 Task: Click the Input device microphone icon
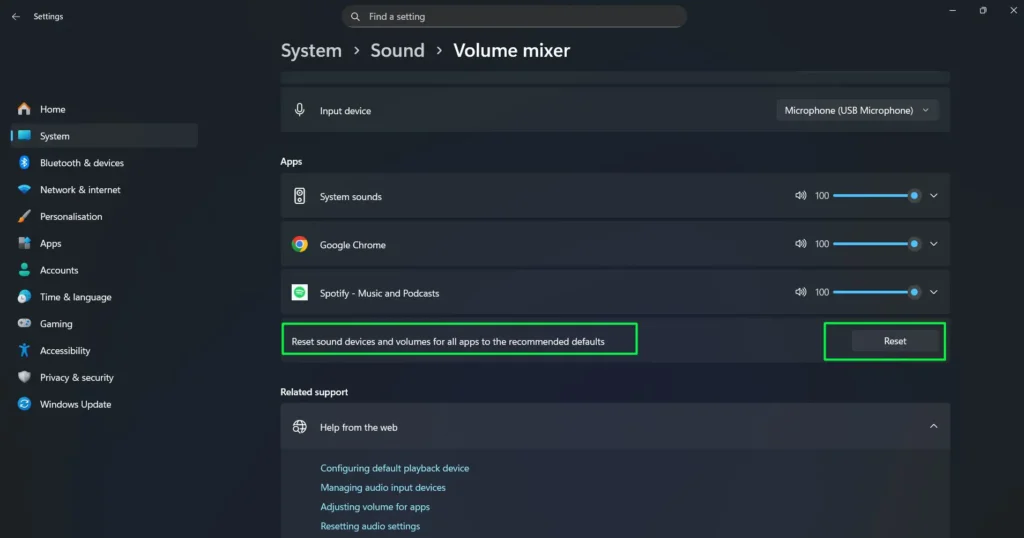point(299,110)
